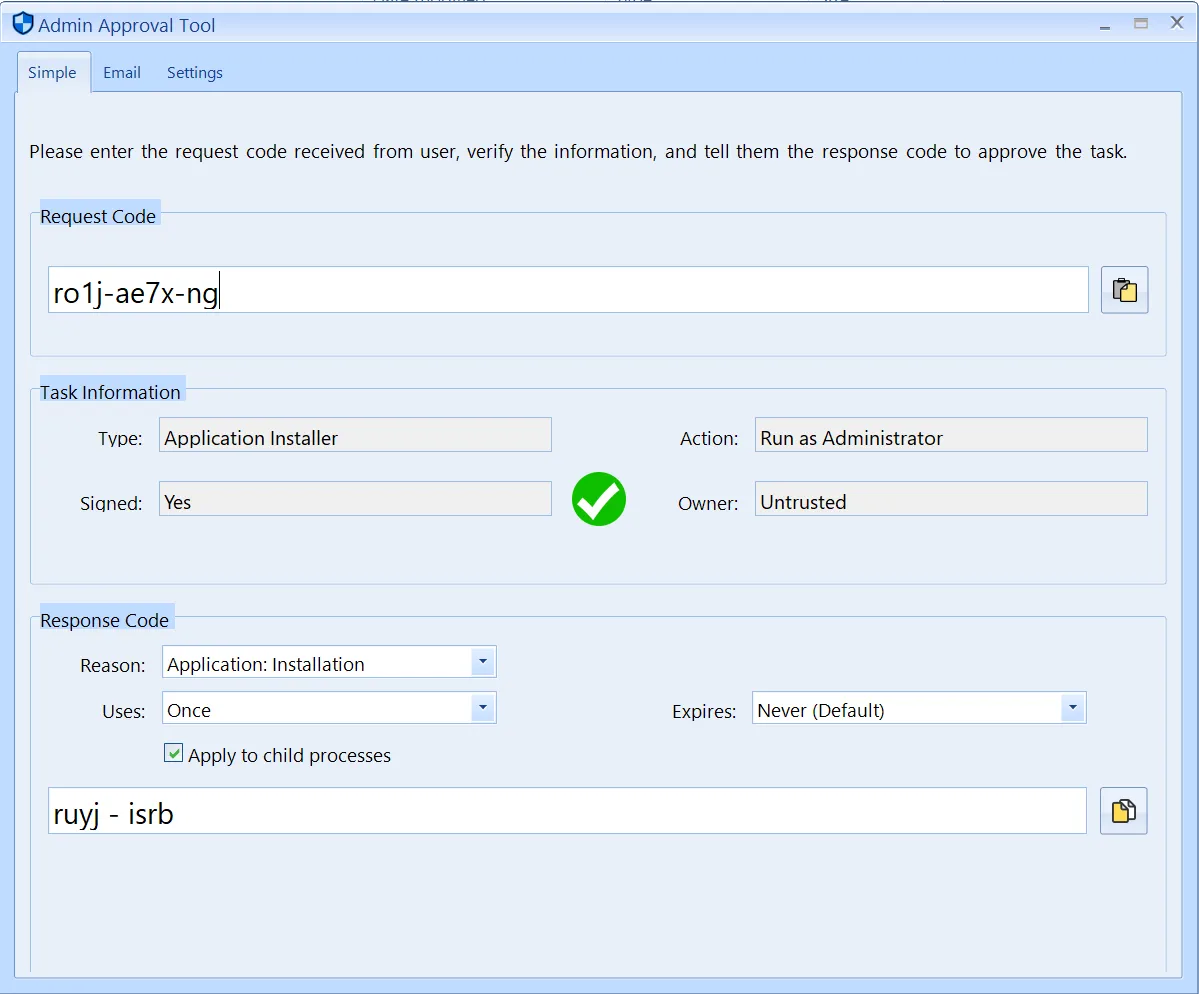This screenshot has height=994, width=1199.
Task: Select the Simple tab
Action: (53, 72)
